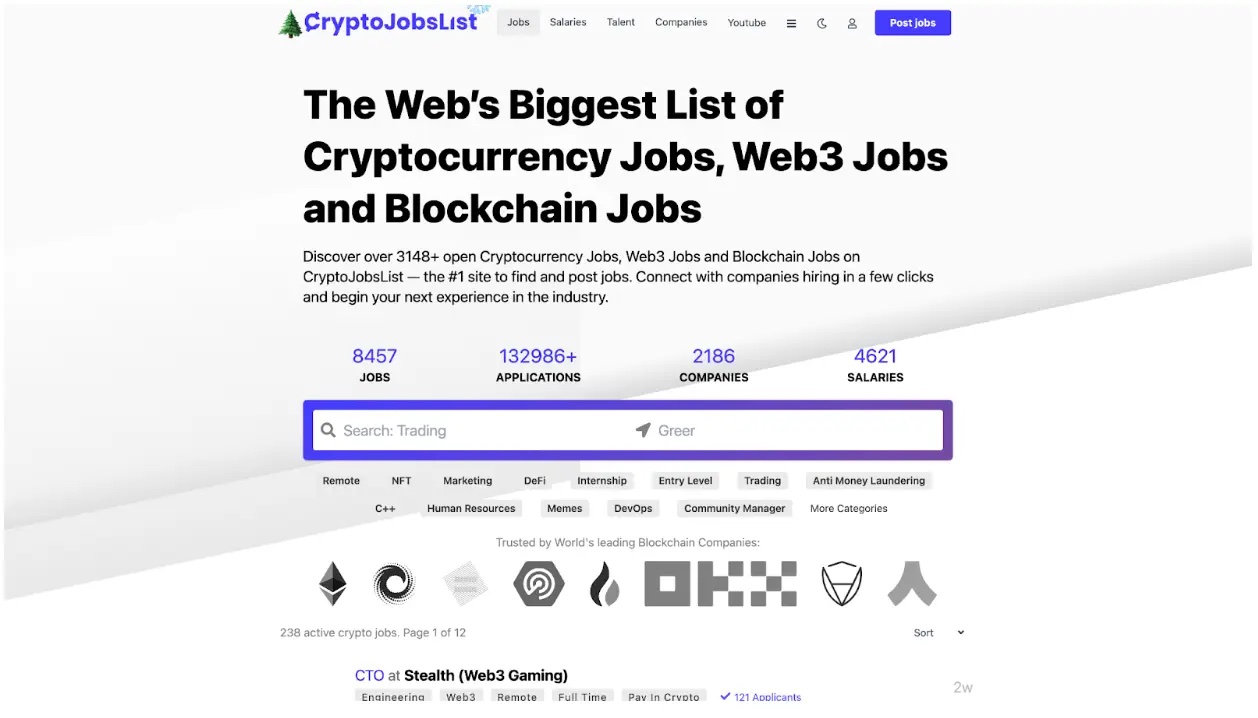1258x718 pixels.
Task: Click the user account icon
Action: coord(851,22)
